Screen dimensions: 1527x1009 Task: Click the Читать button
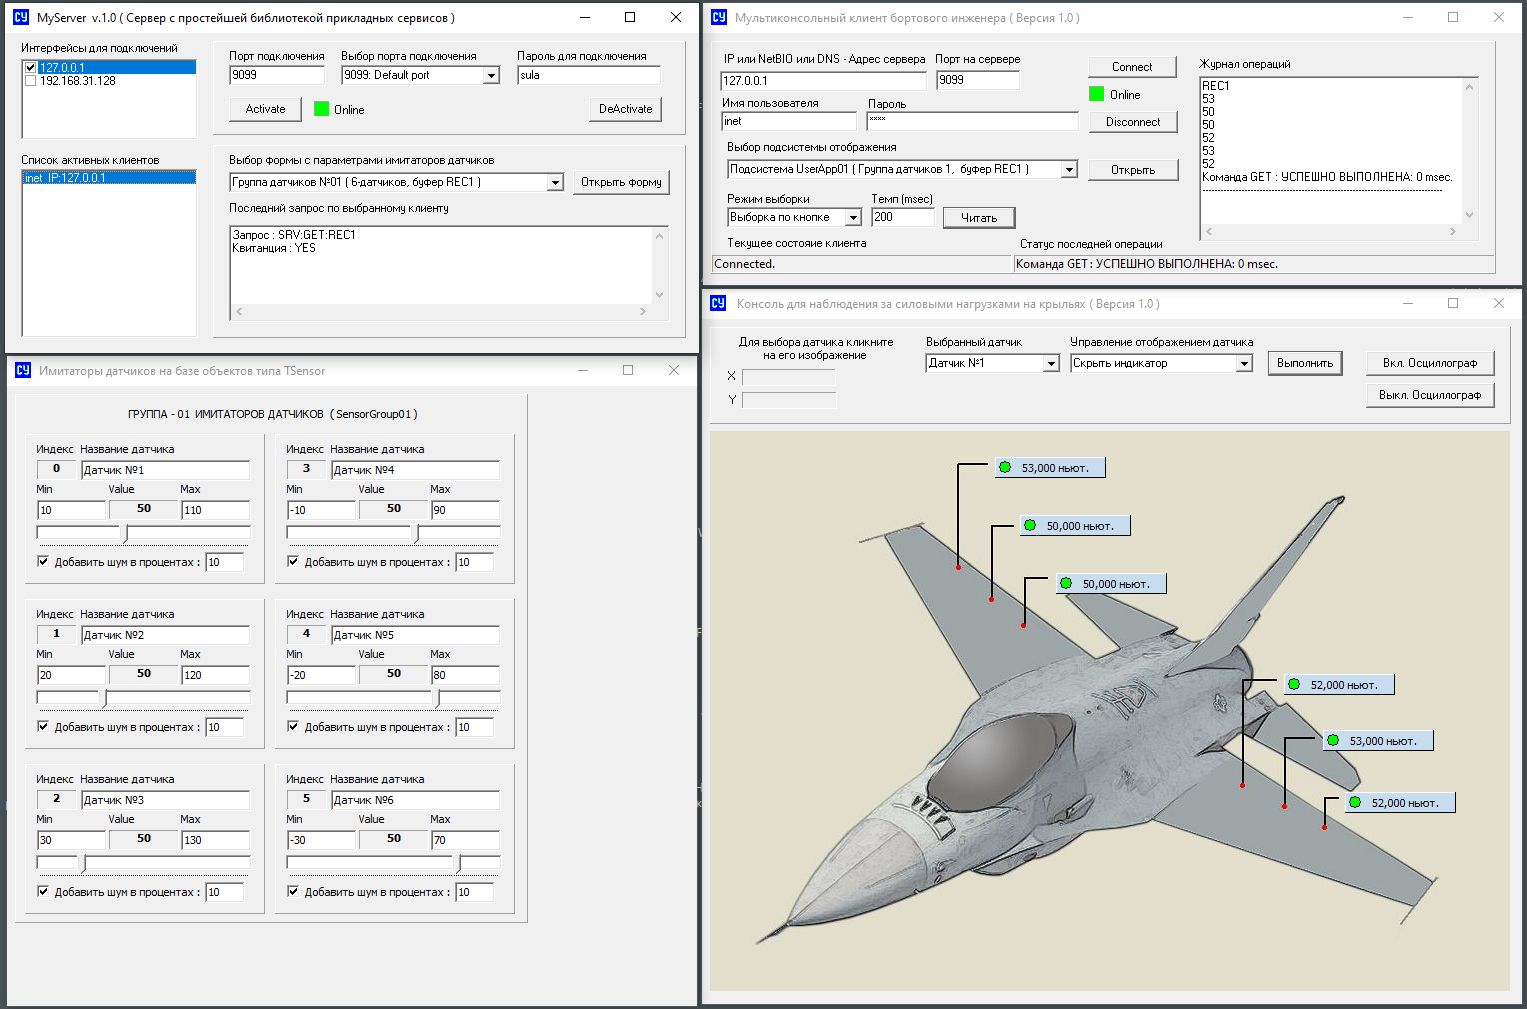(978, 218)
